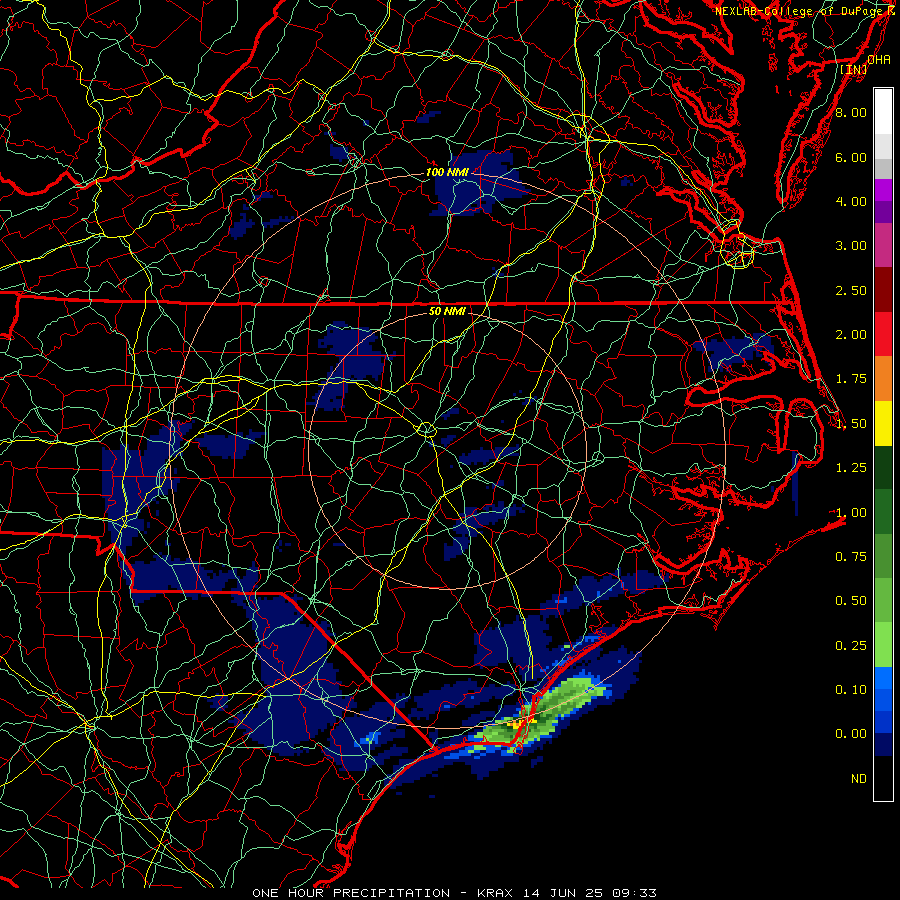Click the 0.75 legend value

click(851, 557)
